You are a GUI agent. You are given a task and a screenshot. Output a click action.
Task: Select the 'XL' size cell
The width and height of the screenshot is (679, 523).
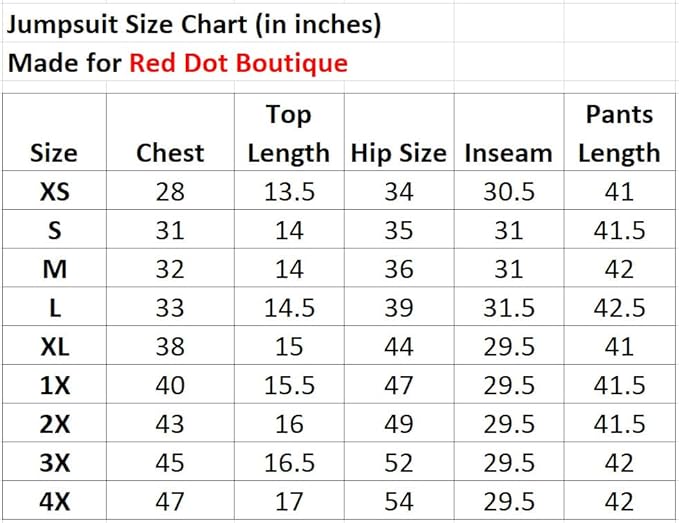tap(54, 347)
